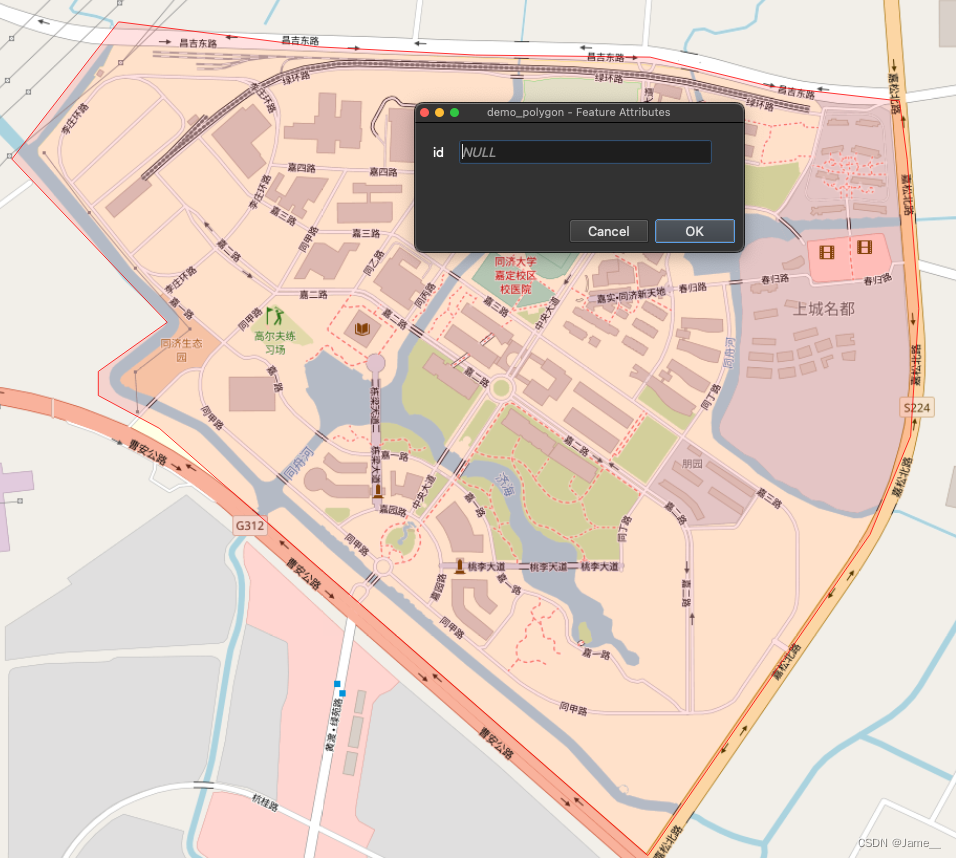
Task: Click the green label '高尔夫练习场'
Action: [x=275, y=343]
